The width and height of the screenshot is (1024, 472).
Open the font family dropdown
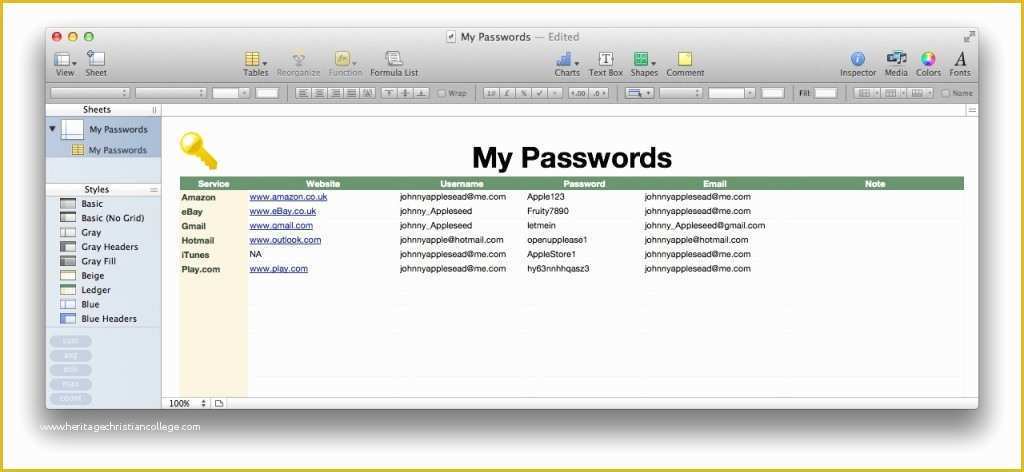(90, 93)
